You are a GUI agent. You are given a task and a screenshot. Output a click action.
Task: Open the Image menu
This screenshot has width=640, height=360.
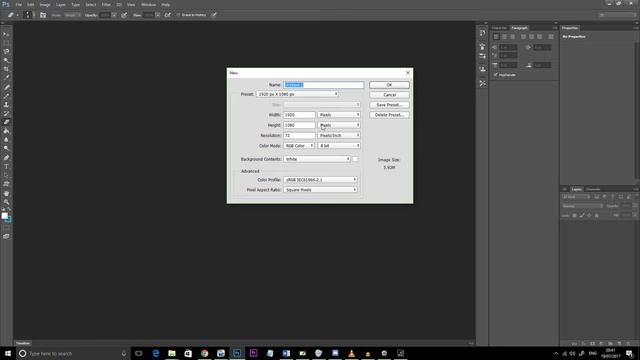(45, 4)
